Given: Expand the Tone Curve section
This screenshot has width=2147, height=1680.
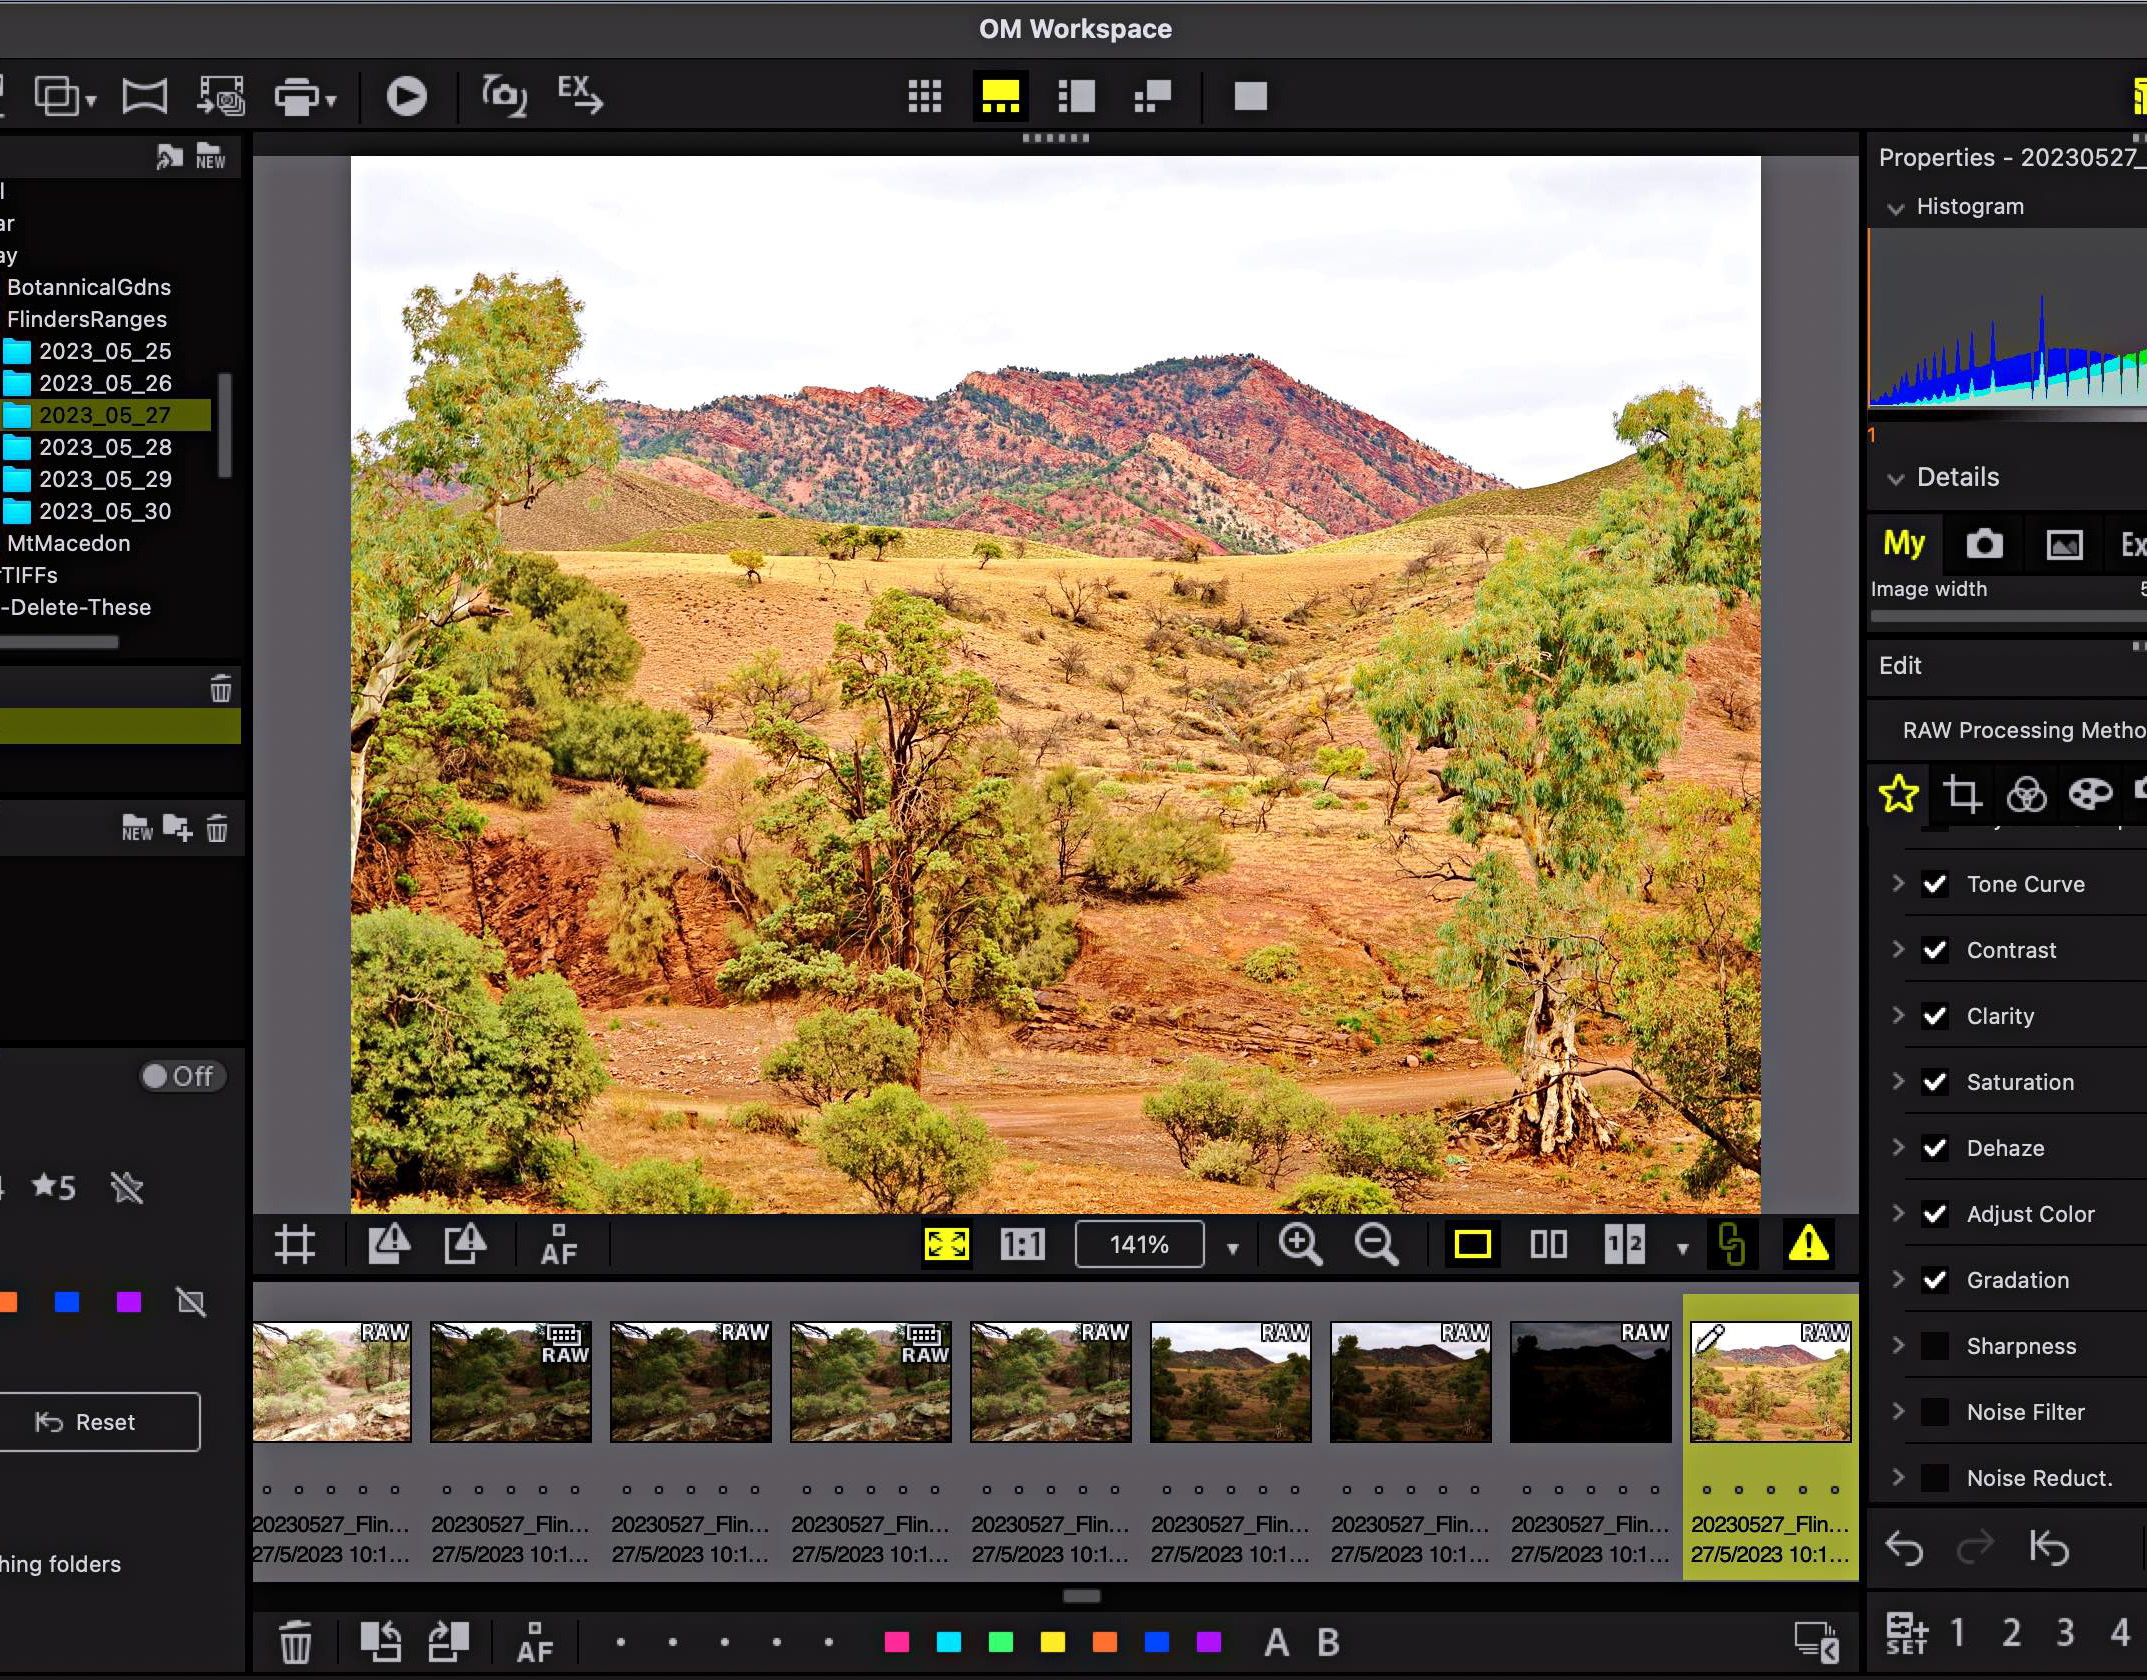Looking at the screenshot, I should click(1897, 883).
